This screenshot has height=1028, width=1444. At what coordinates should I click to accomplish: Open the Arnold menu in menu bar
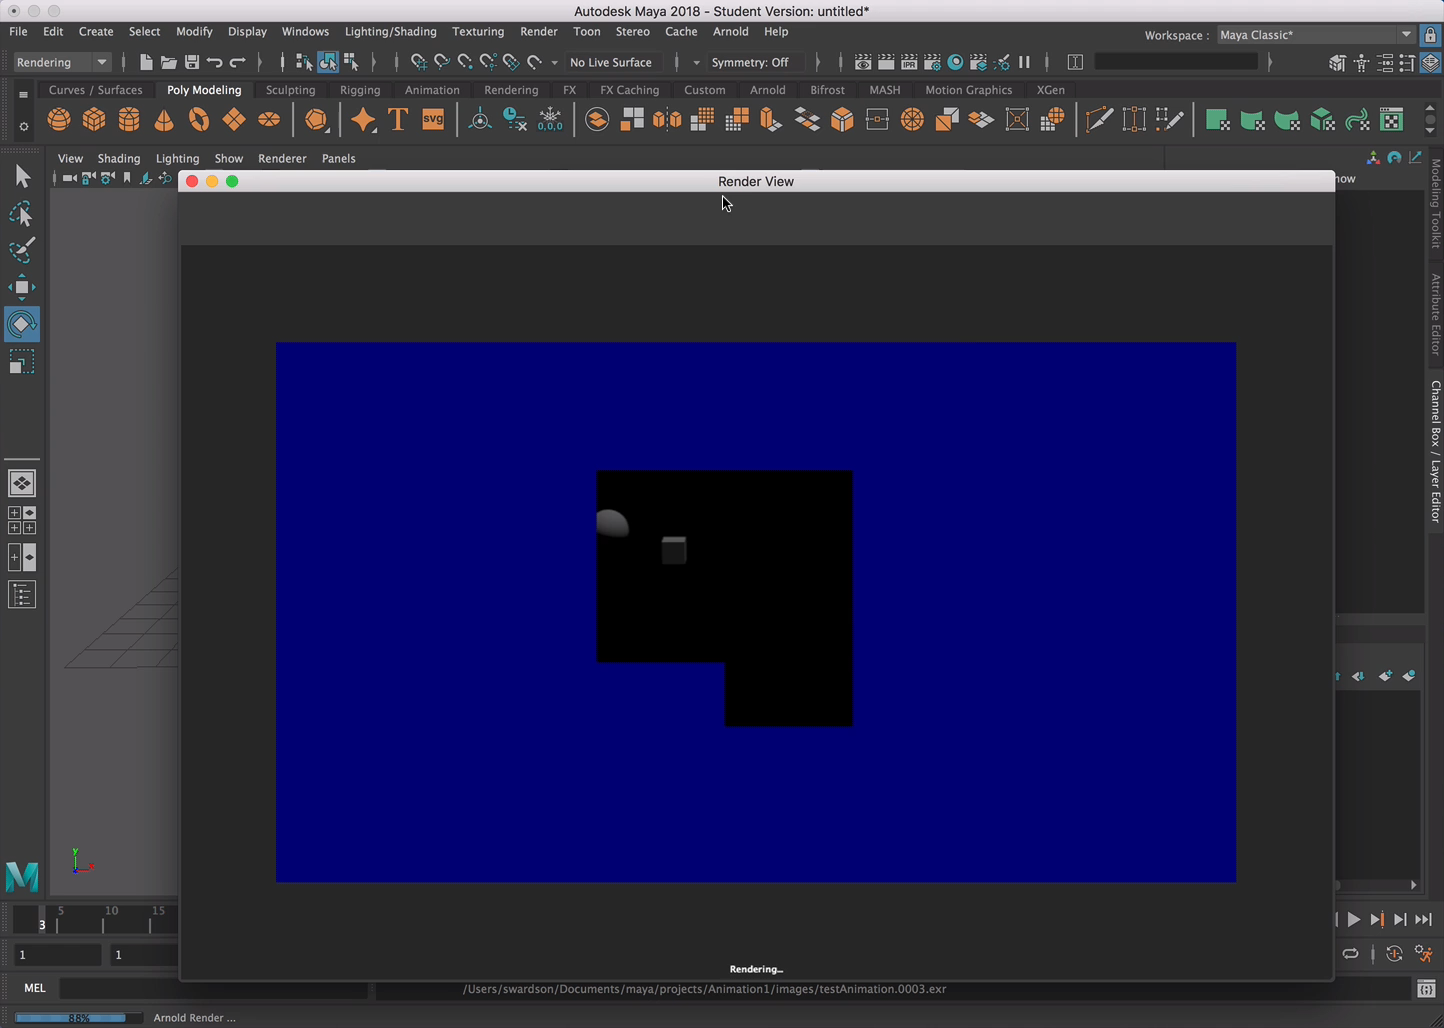tap(730, 31)
